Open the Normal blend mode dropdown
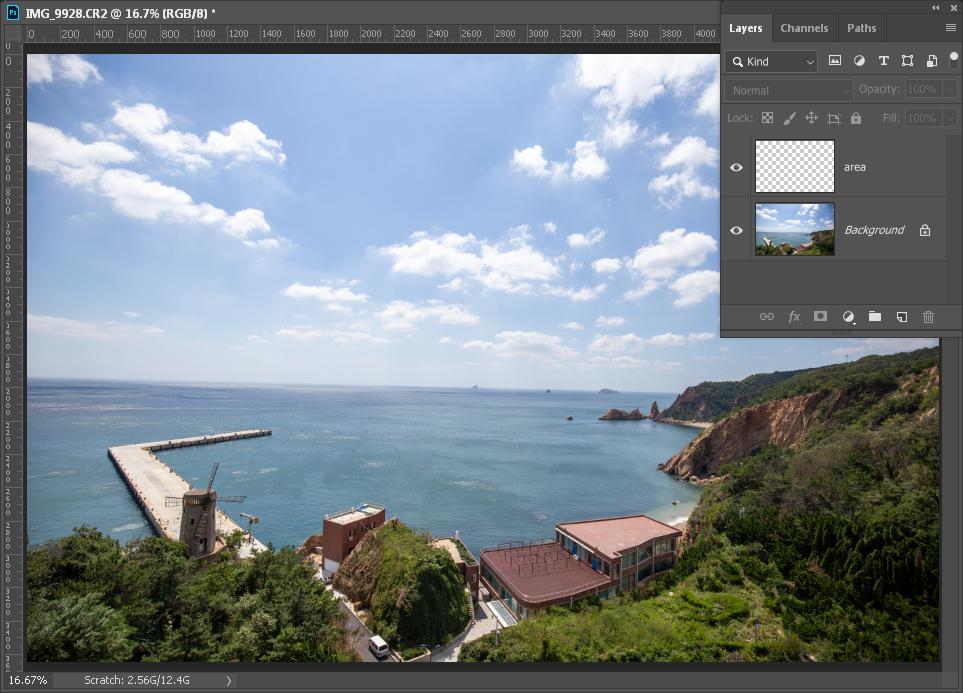The width and height of the screenshot is (963, 693). (x=789, y=90)
